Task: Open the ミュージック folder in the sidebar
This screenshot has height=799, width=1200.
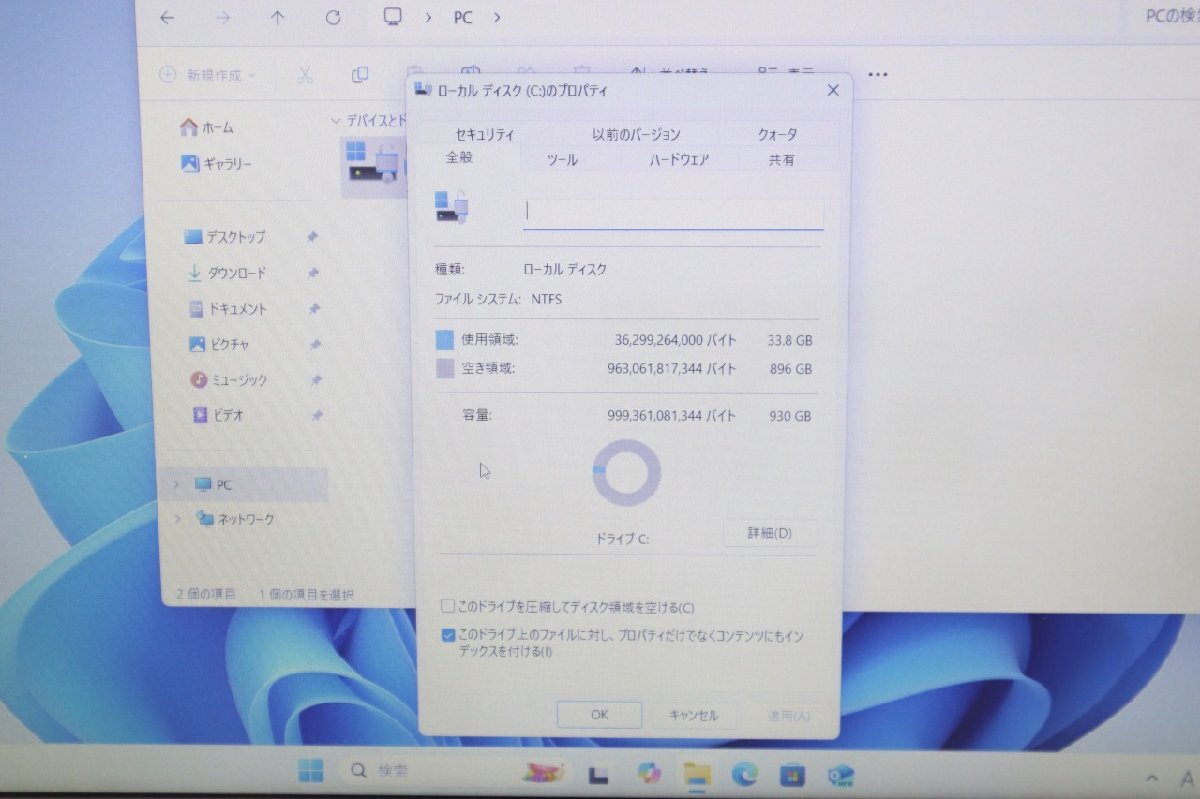Action: pyautogui.click(x=229, y=380)
